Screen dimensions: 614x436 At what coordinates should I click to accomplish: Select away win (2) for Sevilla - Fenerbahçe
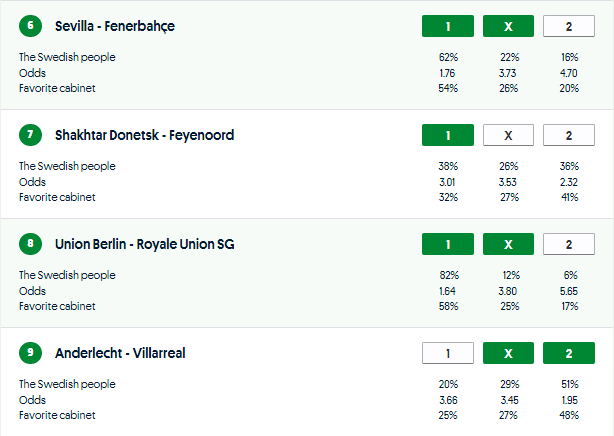568,26
